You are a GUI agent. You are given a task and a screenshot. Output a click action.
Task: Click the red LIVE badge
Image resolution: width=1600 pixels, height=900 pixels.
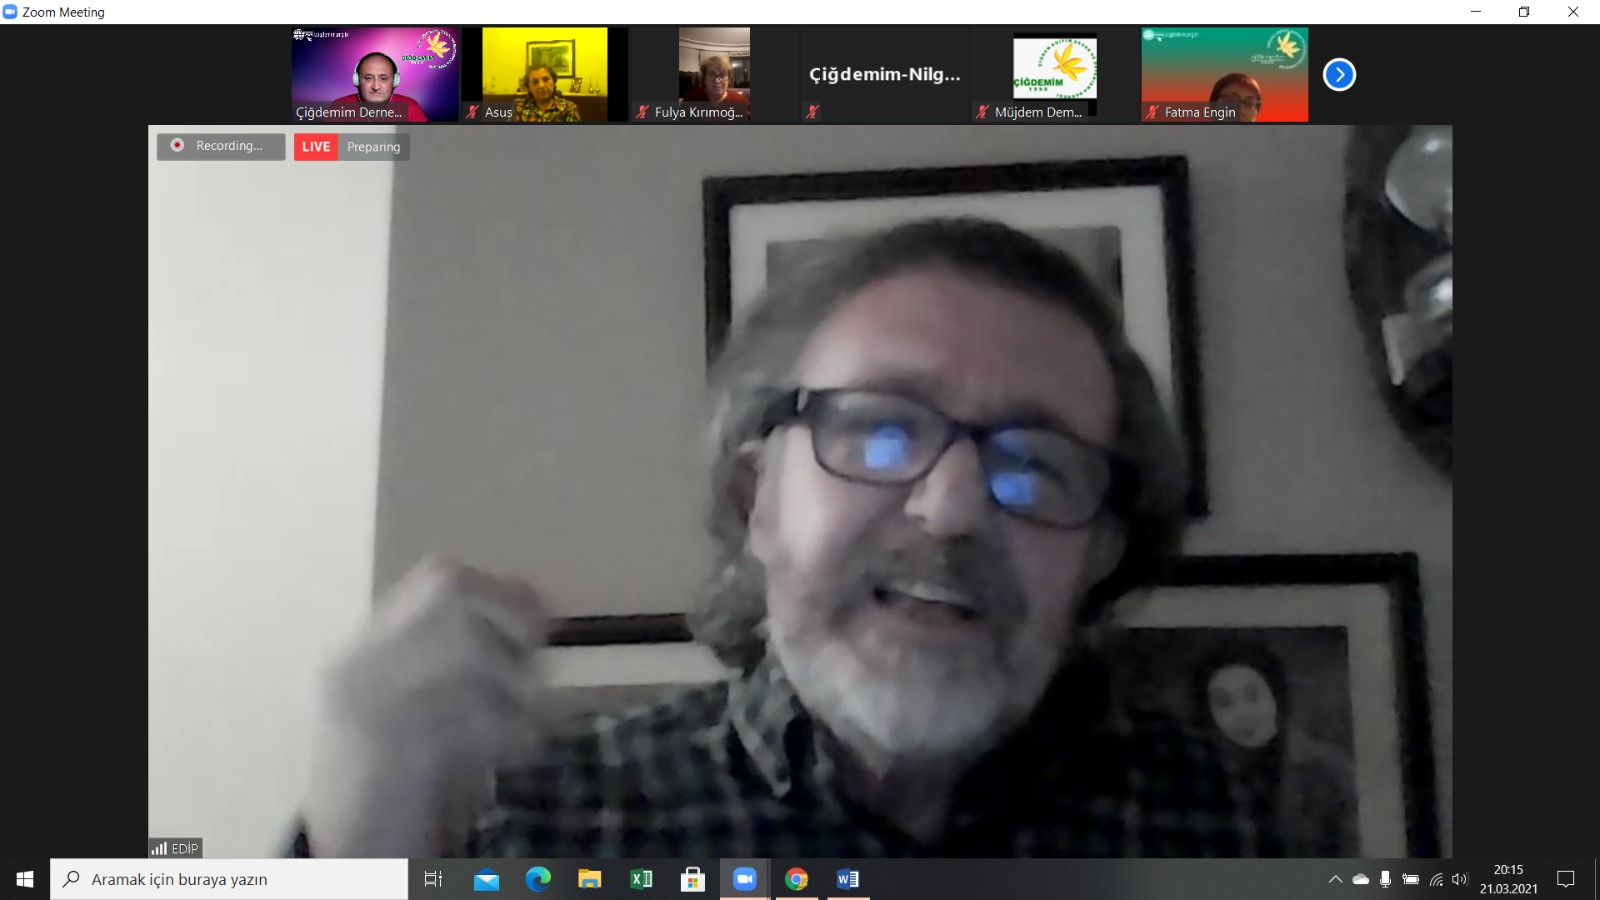coord(316,147)
